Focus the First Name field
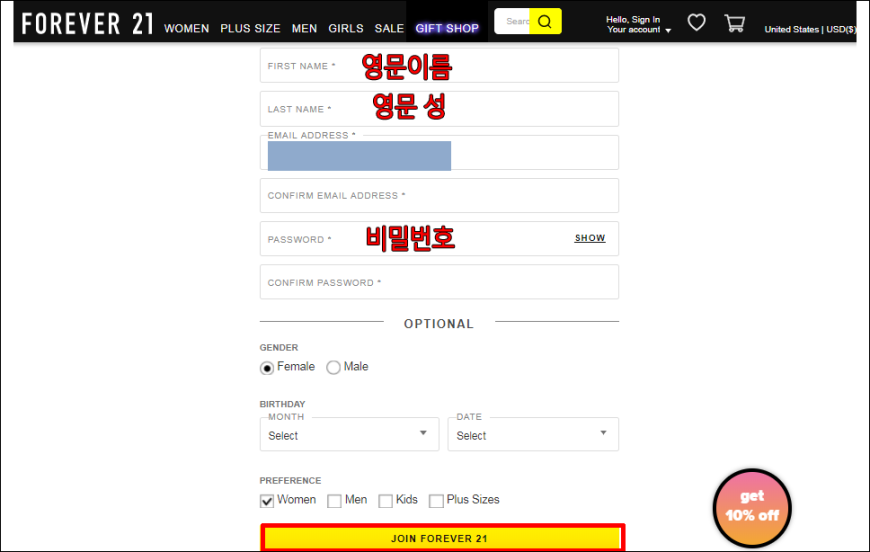870x552 pixels. pos(439,65)
